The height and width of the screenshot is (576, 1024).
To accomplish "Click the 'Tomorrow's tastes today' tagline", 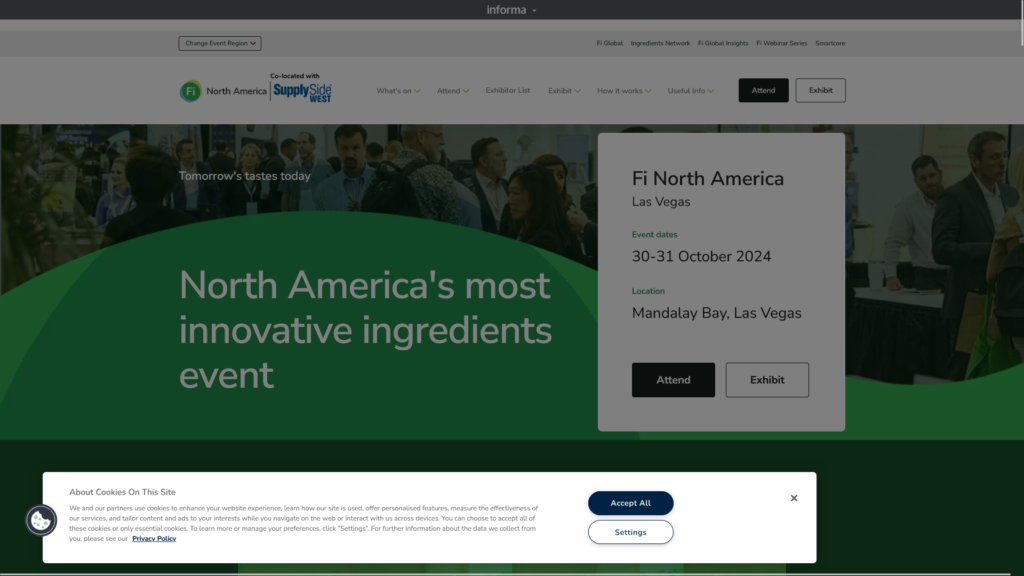I will pyautogui.click(x=244, y=176).
